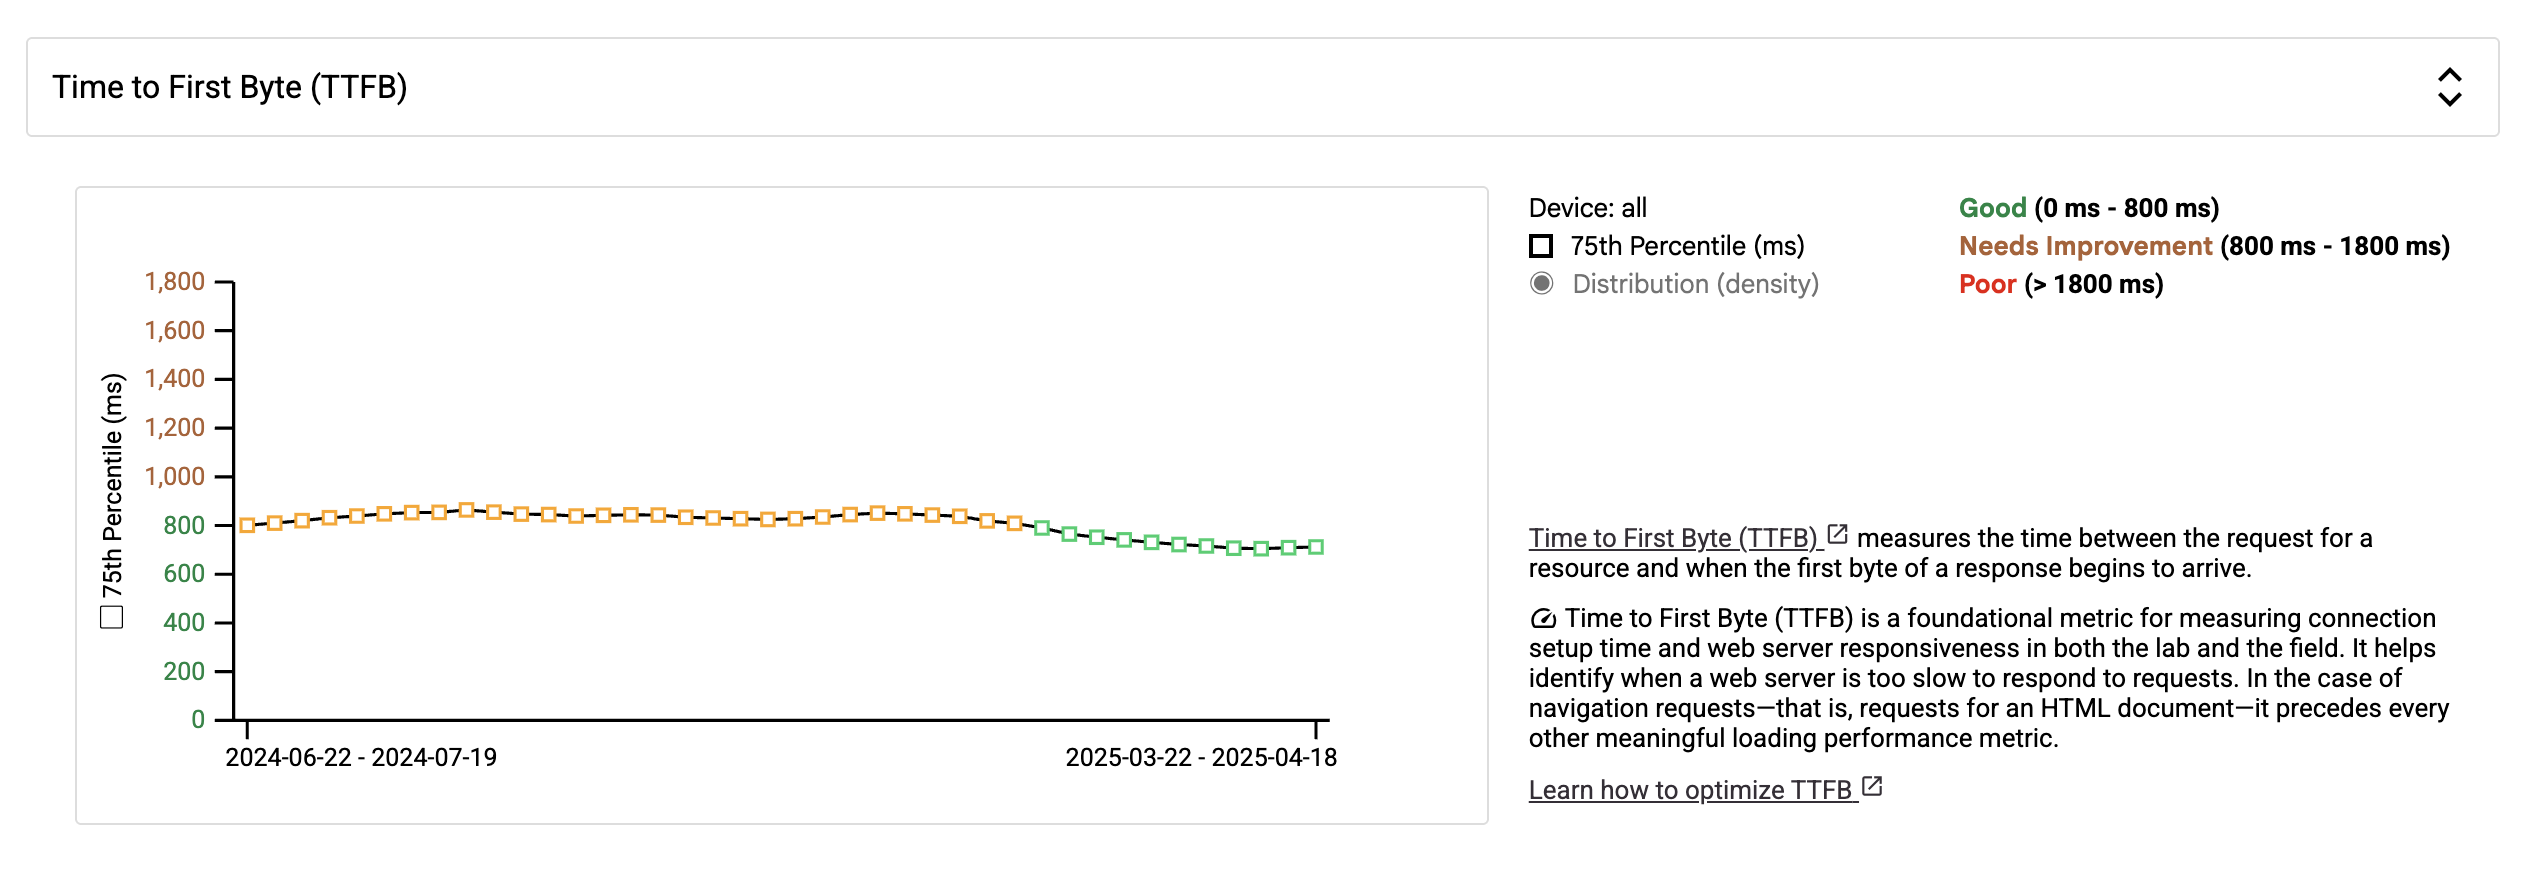2542x880 pixels.
Task: Click up-down chevron arrows on metric selector
Action: click(x=2449, y=87)
